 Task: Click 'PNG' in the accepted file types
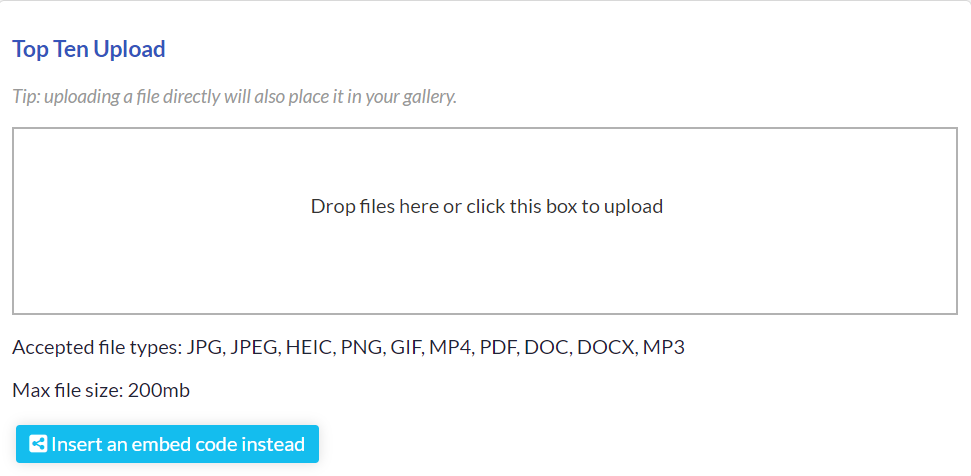click(360, 348)
